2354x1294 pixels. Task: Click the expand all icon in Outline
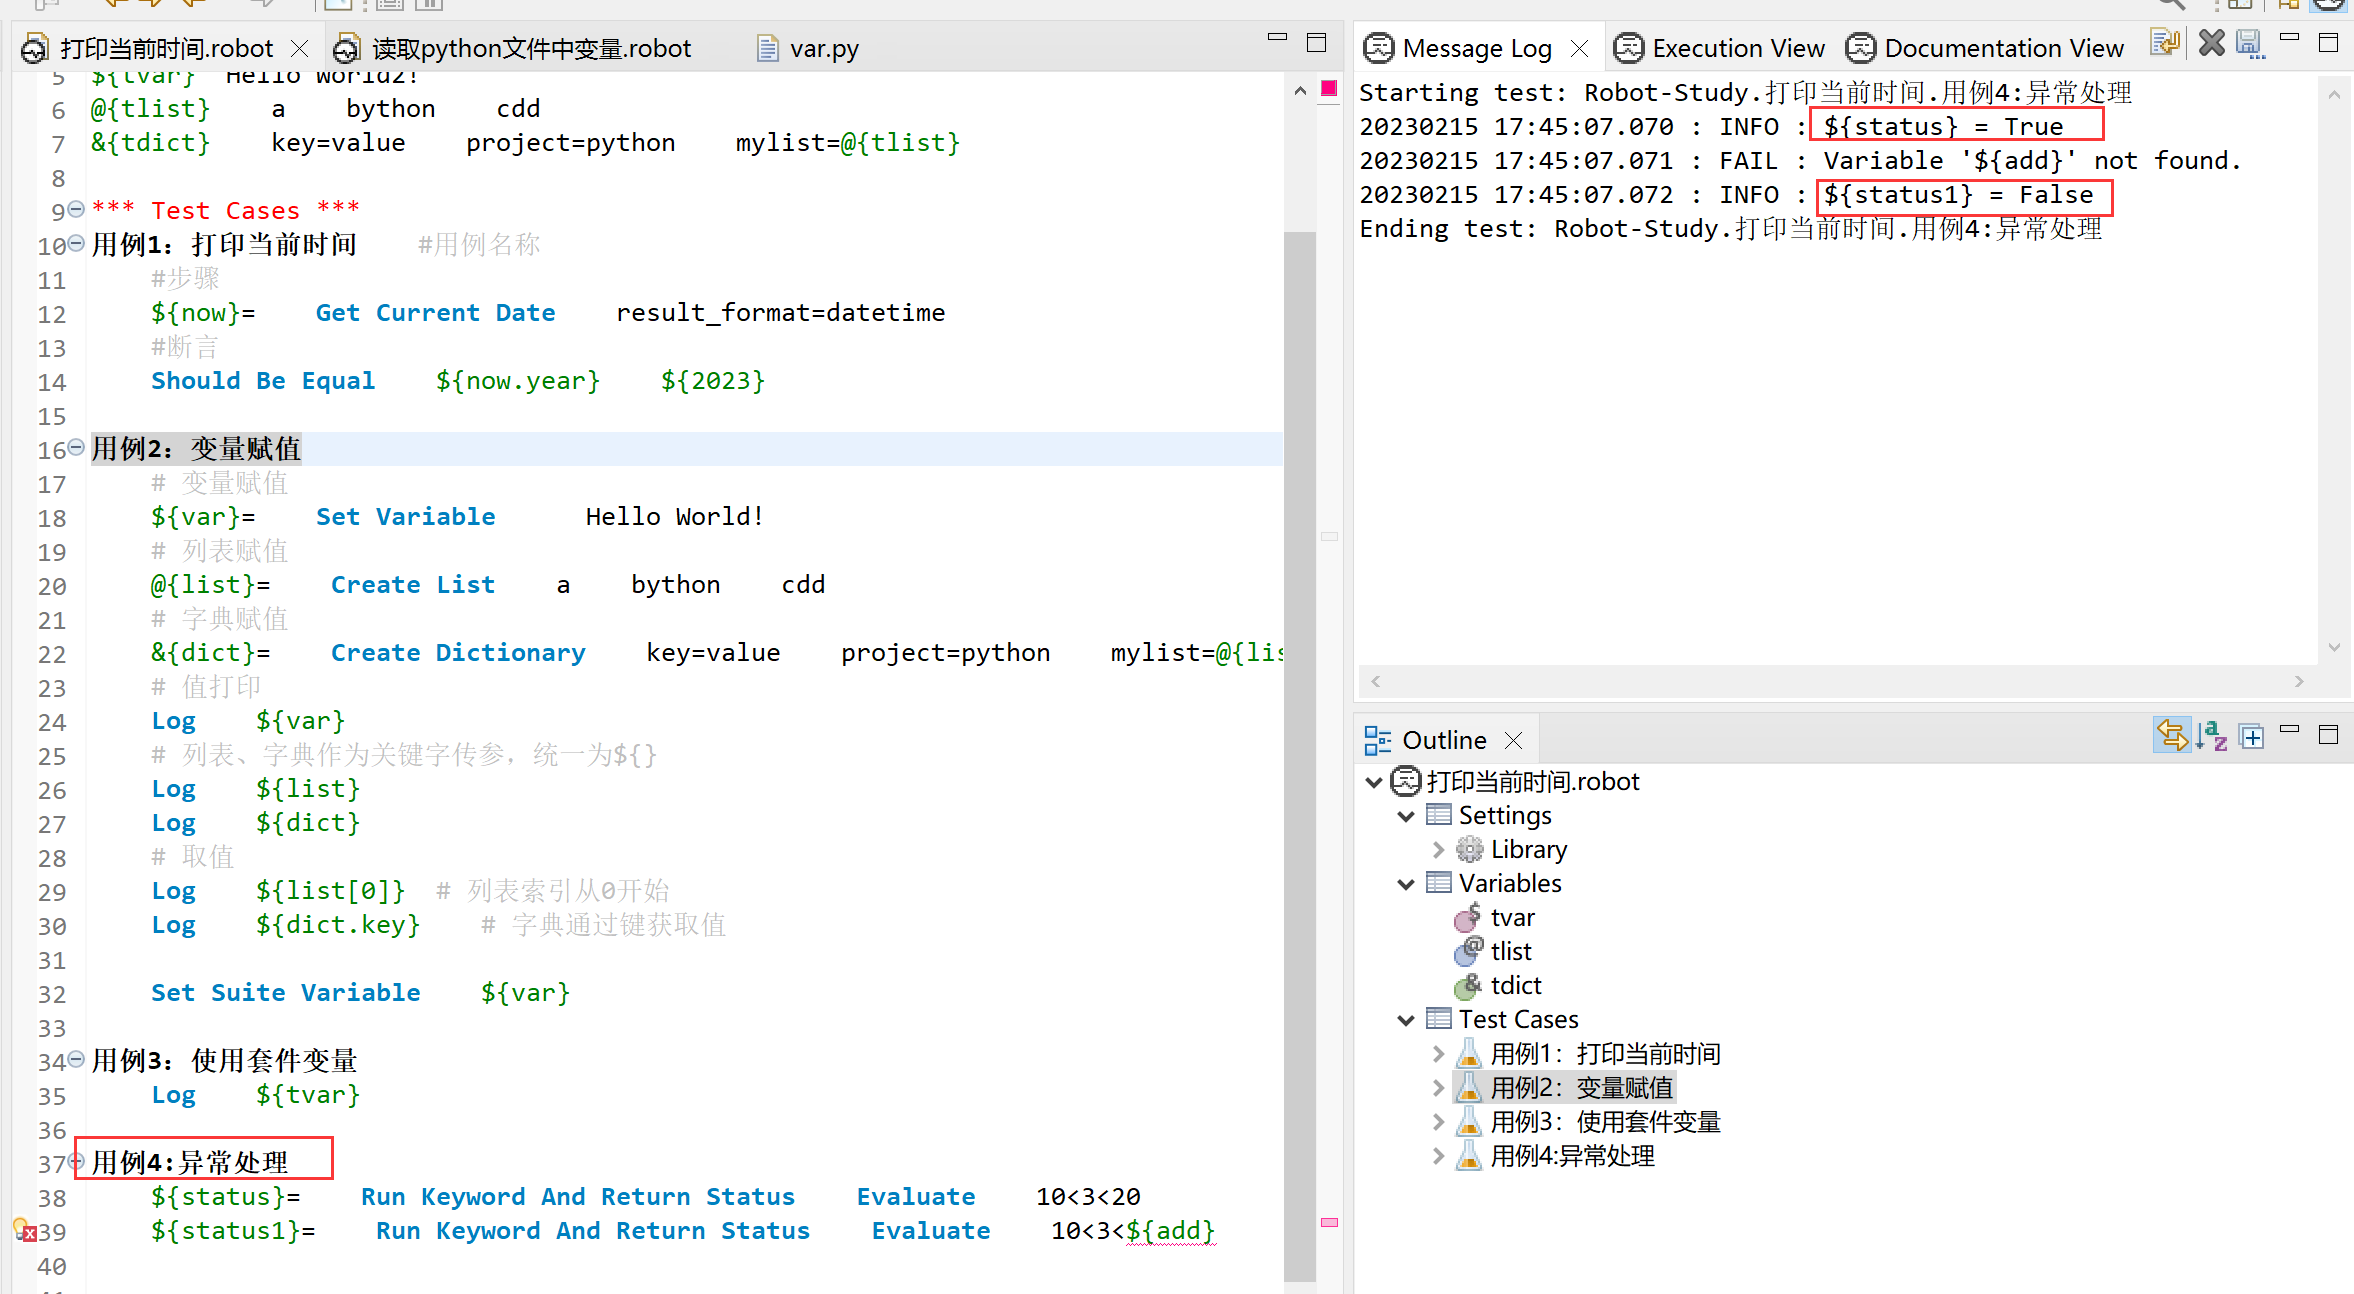pyautogui.click(x=2252, y=737)
